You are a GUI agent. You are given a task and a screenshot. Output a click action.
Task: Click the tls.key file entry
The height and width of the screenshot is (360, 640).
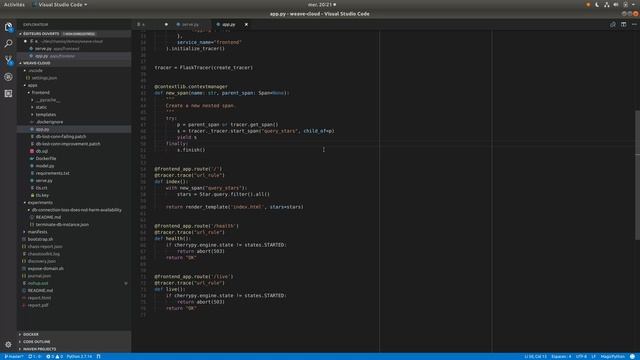tap(73, 195)
